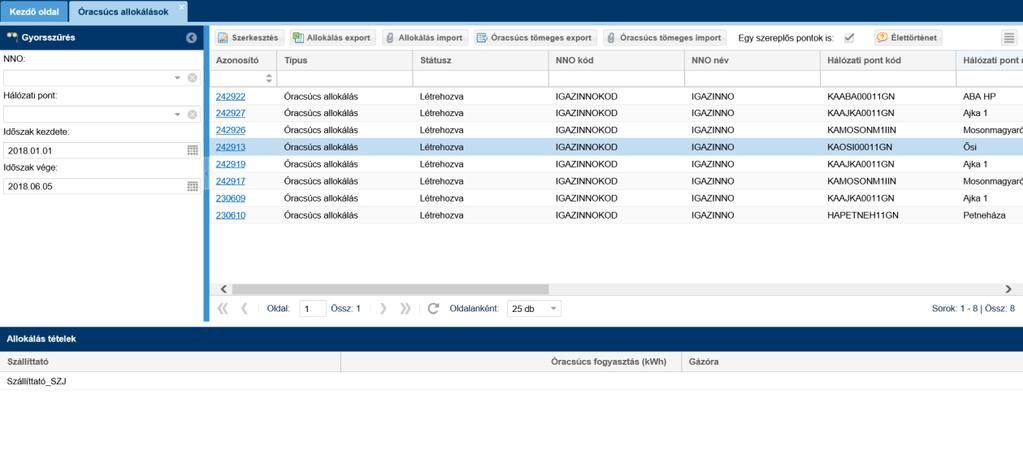
Task: Click the Szállíttató column header
Action: [x=170, y=362]
